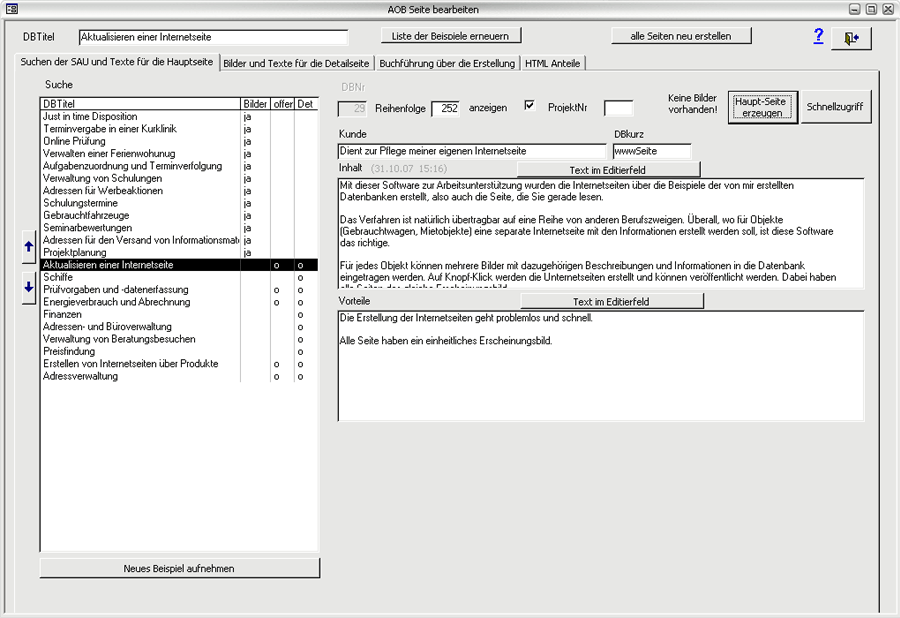Select list row Verwalten einer Ferienwohunug
The height and width of the screenshot is (618, 900).
point(179,154)
